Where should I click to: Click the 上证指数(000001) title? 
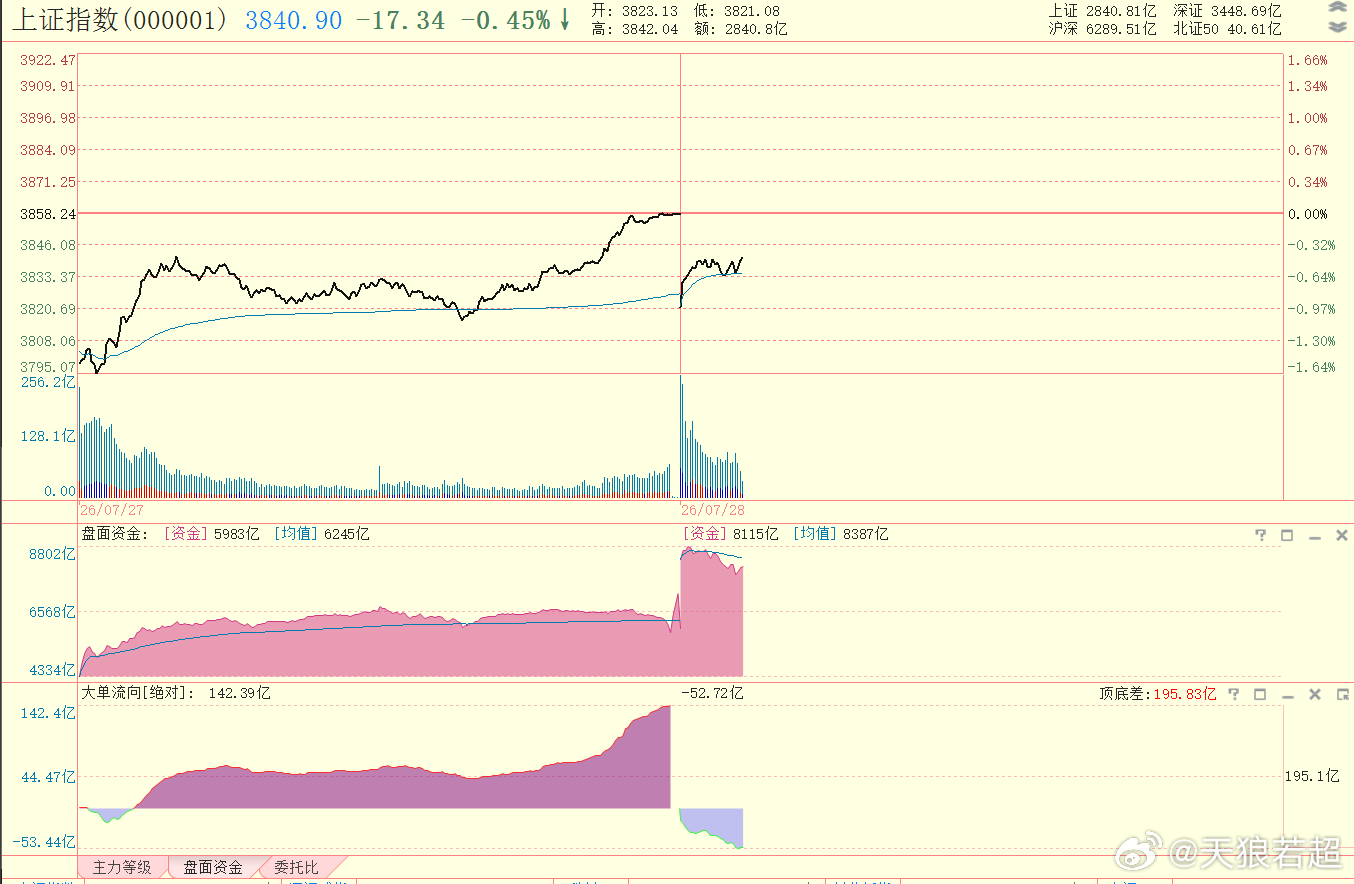(x=120, y=20)
